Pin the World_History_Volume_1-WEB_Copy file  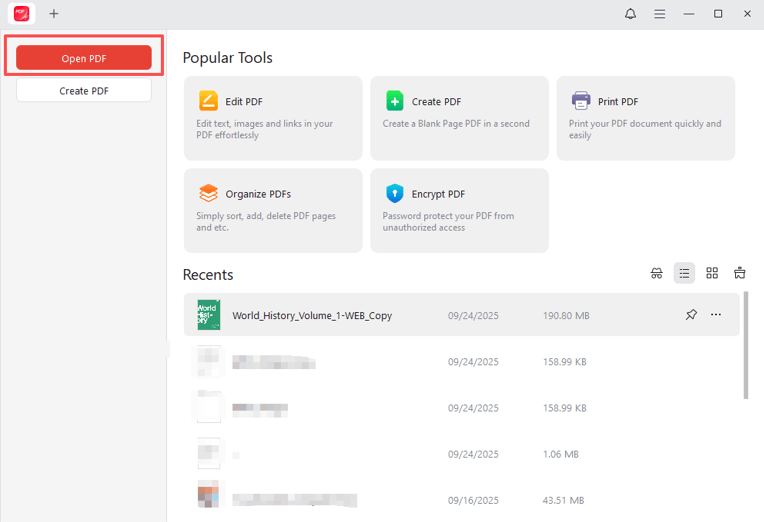[x=691, y=315]
